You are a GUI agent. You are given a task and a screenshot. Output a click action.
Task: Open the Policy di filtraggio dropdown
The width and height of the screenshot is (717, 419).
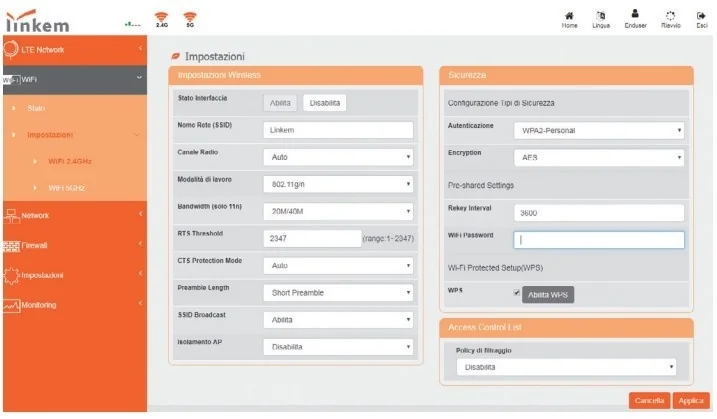(x=566, y=367)
